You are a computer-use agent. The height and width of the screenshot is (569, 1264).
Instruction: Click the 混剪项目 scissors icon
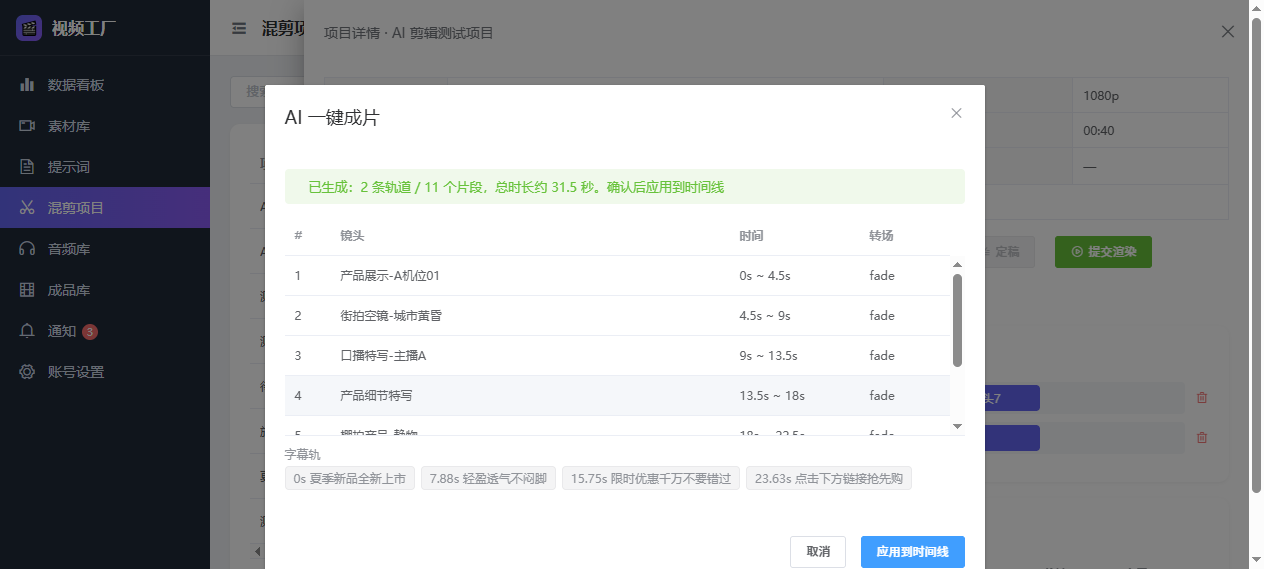tap(27, 208)
